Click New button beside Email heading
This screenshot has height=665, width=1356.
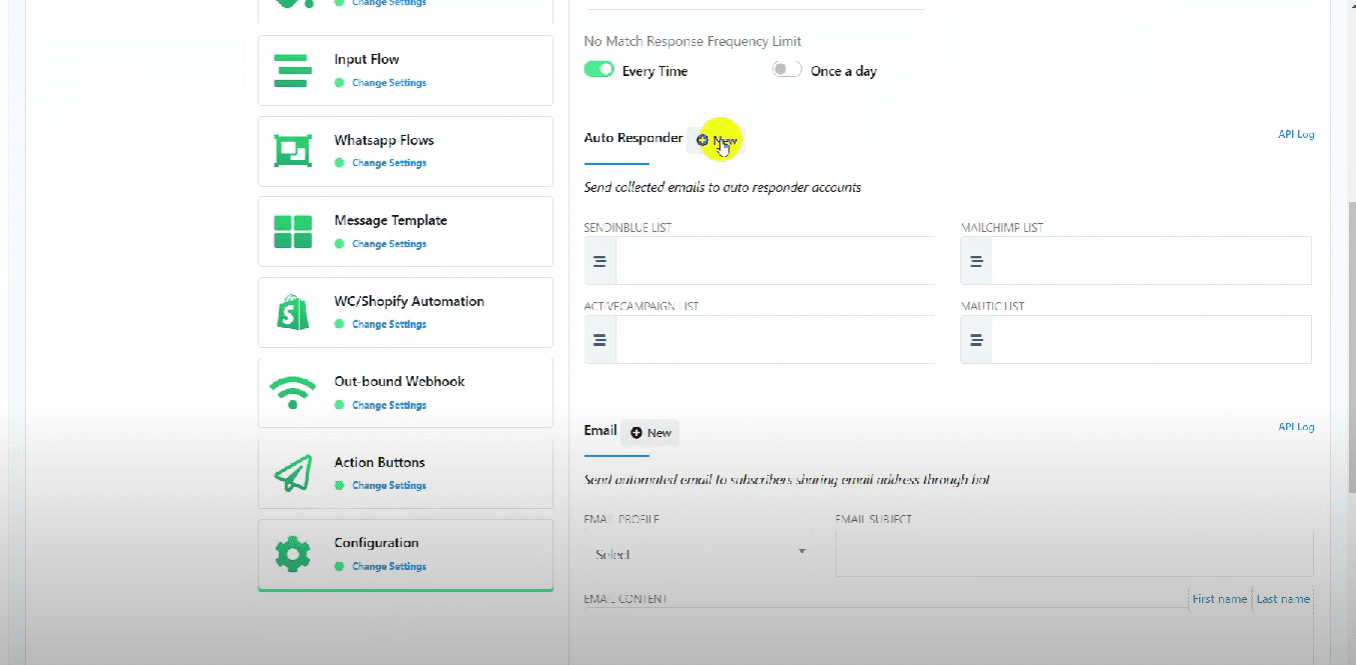[x=650, y=432]
